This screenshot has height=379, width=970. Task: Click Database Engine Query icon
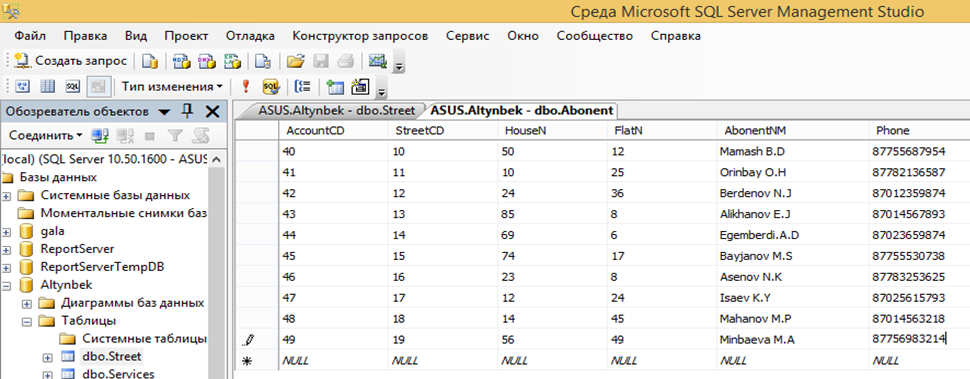[150, 61]
